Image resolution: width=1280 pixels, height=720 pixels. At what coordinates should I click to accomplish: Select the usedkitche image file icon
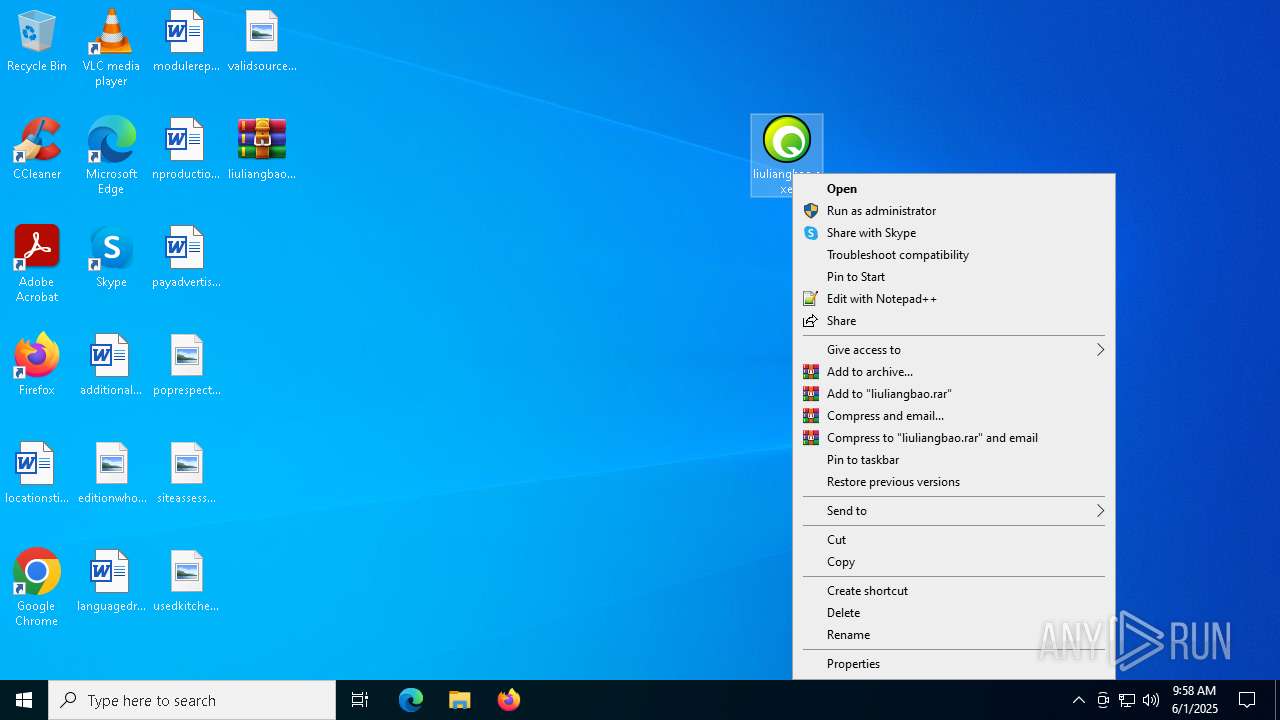[186, 582]
